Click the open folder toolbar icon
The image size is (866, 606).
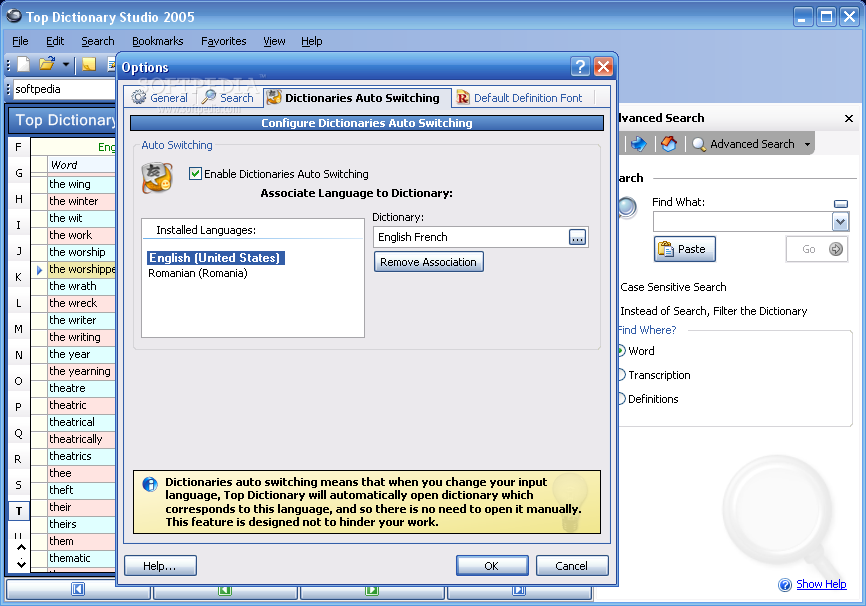click(47, 65)
